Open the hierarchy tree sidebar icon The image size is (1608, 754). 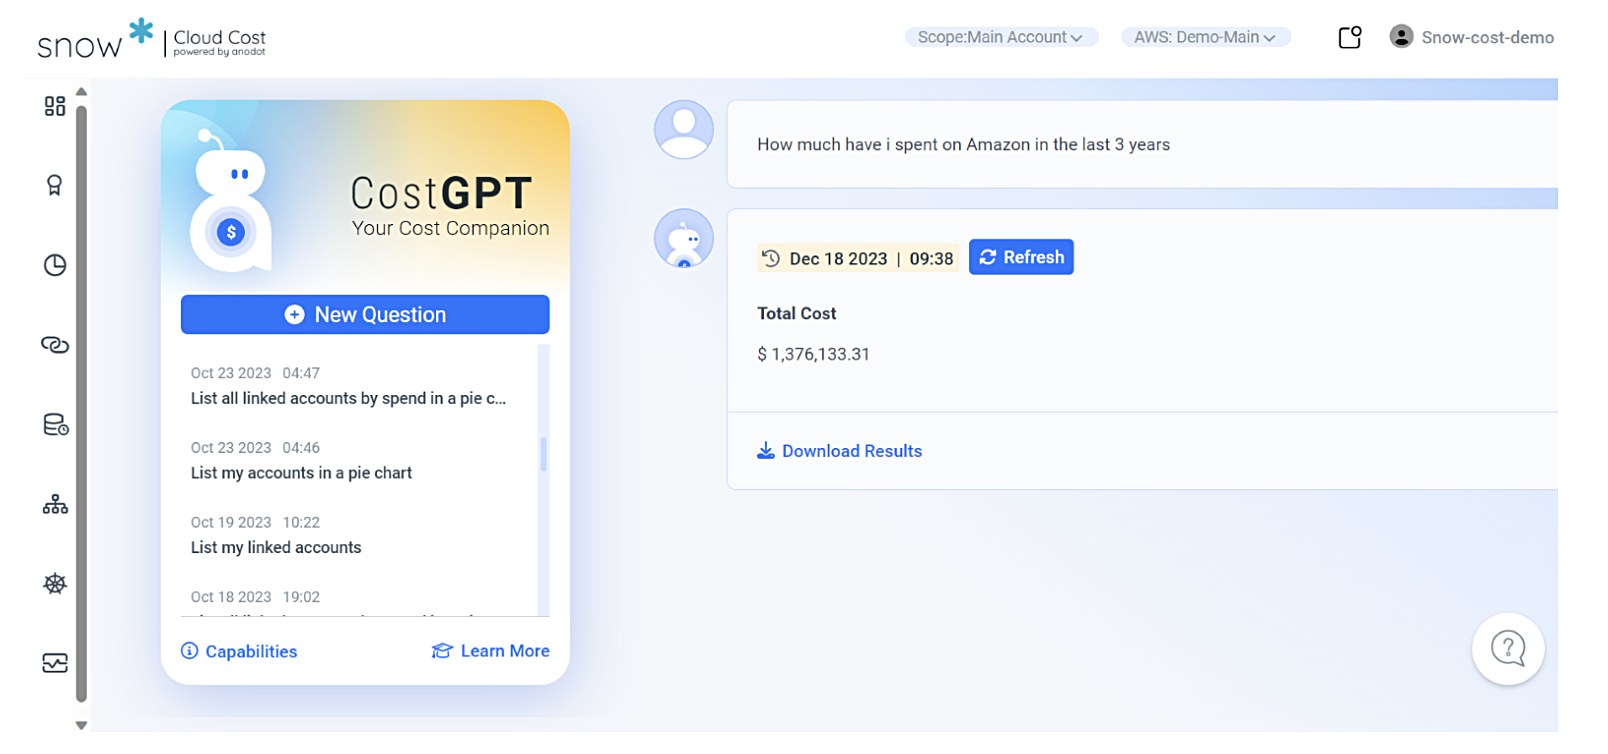point(55,504)
